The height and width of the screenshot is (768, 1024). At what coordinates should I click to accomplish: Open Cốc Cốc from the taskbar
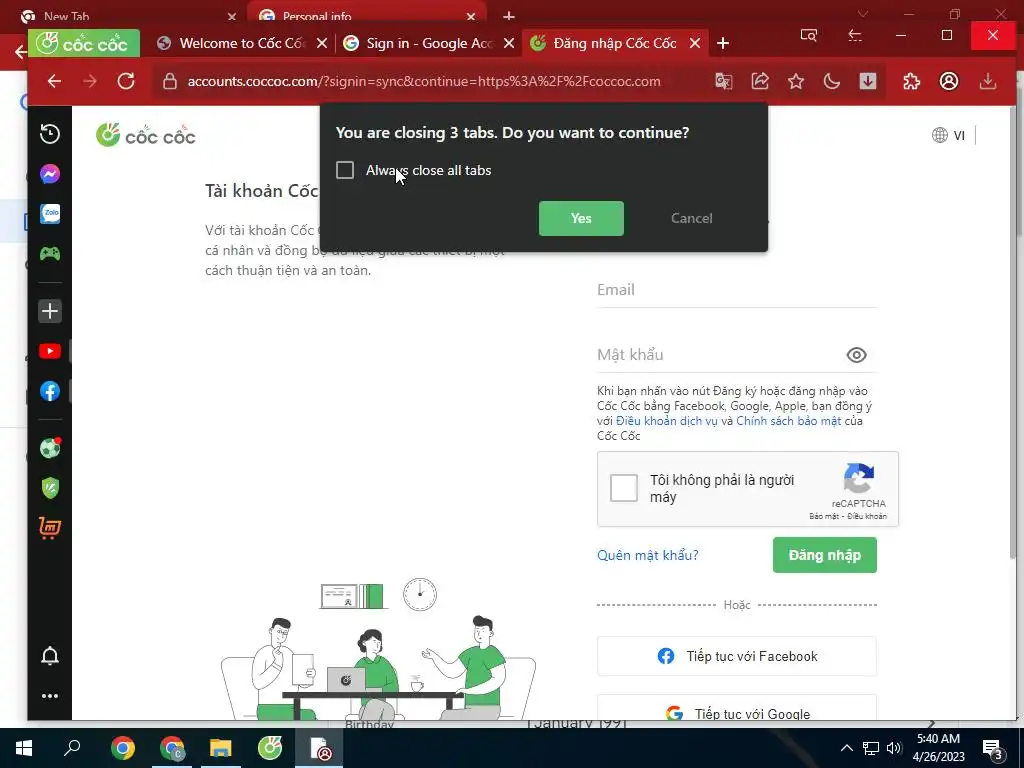click(x=270, y=748)
